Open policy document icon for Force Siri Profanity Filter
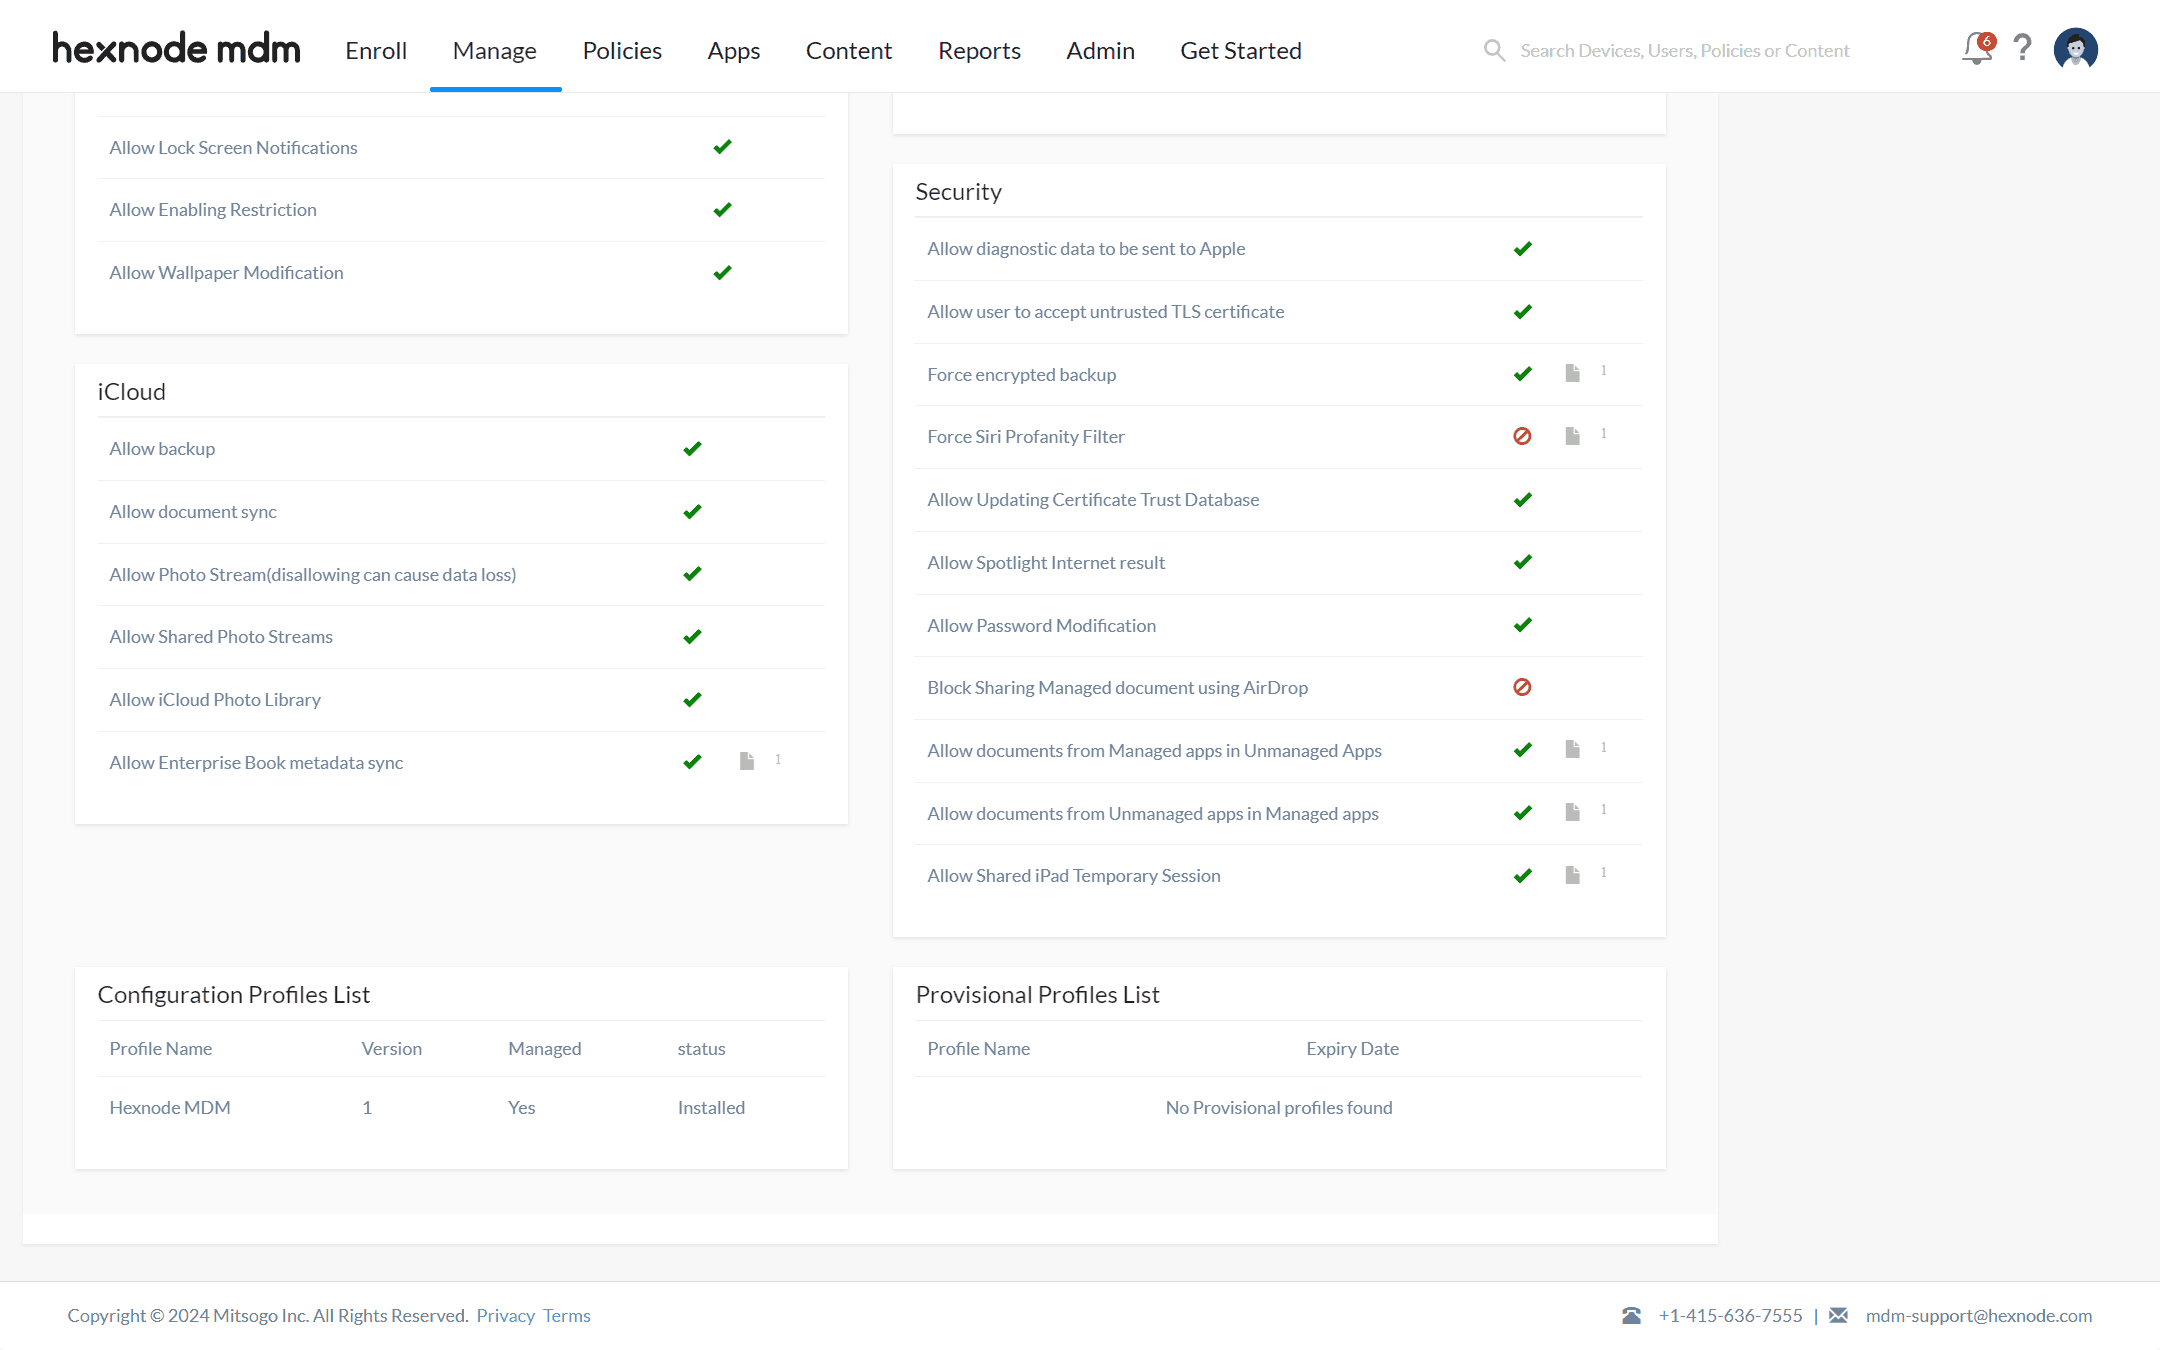The height and width of the screenshot is (1350, 2160). pos(1572,436)
